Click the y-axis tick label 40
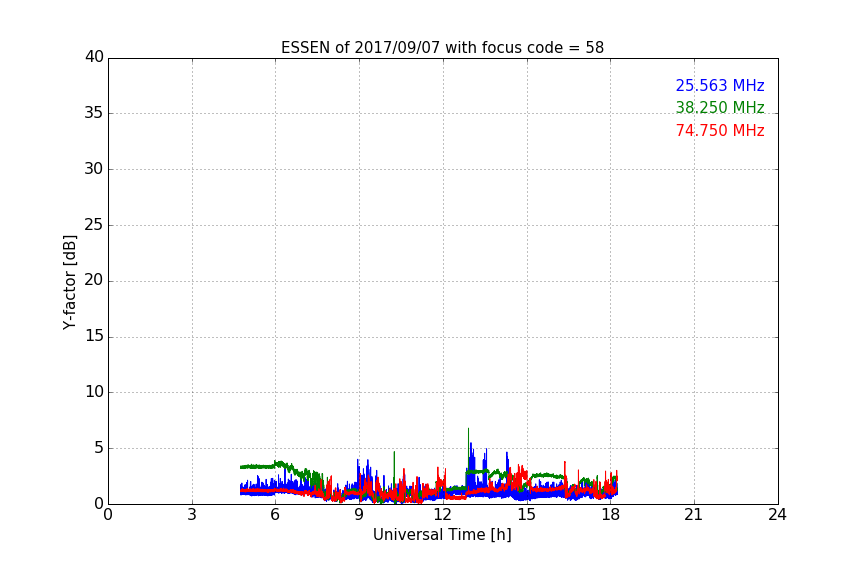 pos(94,57)
